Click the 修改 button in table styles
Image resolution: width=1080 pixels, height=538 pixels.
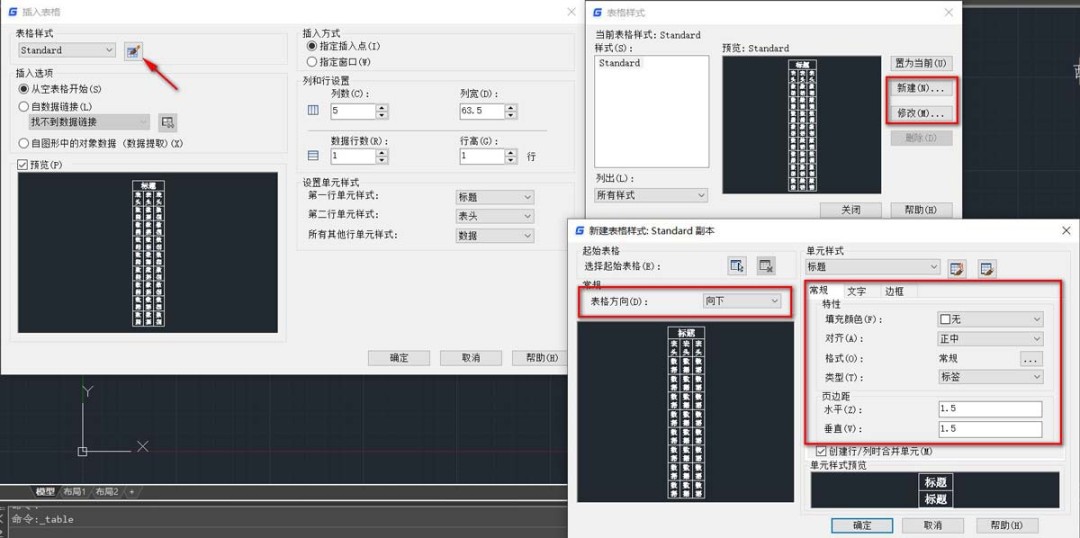(x=919, y=113)
